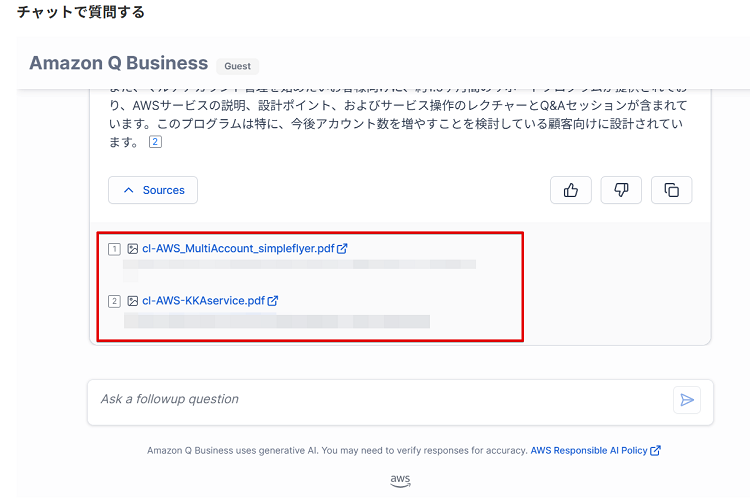Collapse the Sources list

click(x=153, y=190)
